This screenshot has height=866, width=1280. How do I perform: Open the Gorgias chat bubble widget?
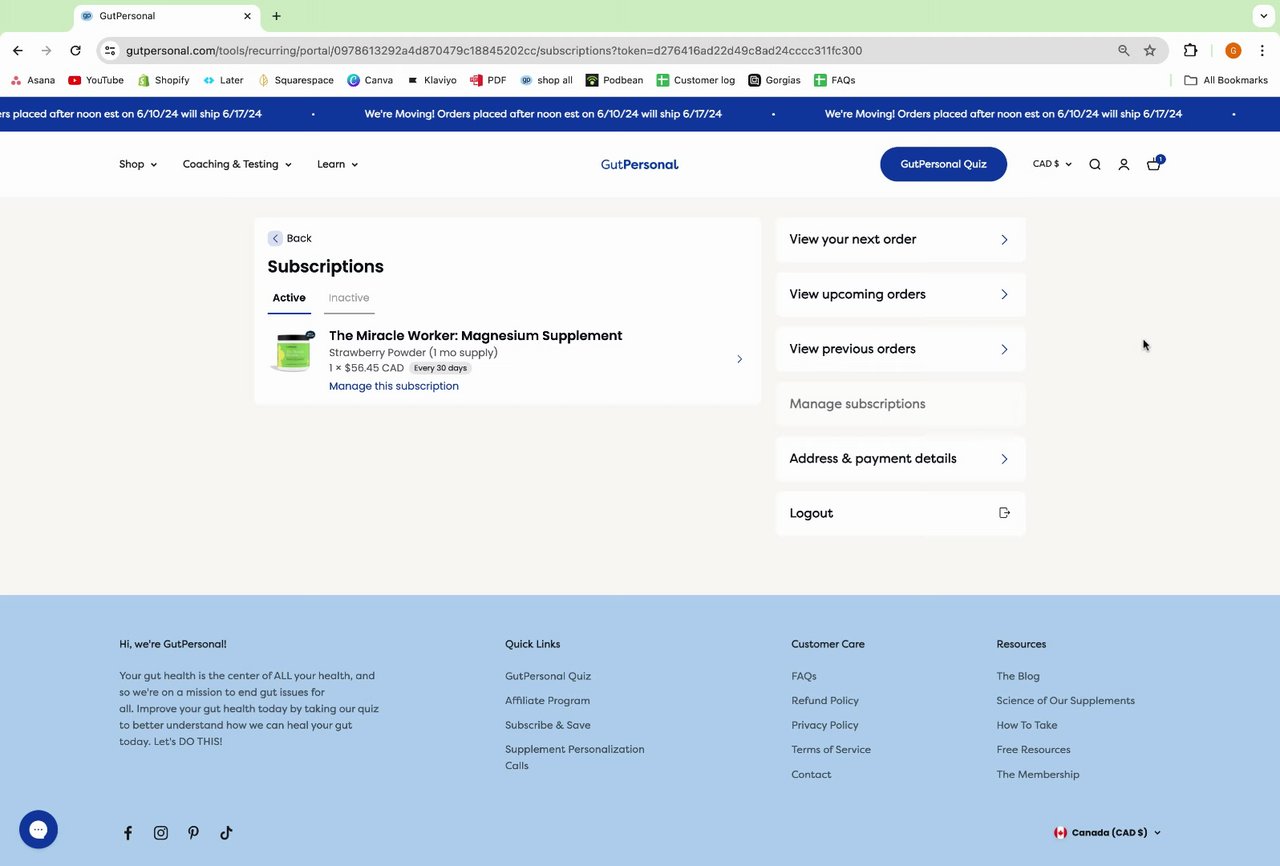[x=38, y=829]
